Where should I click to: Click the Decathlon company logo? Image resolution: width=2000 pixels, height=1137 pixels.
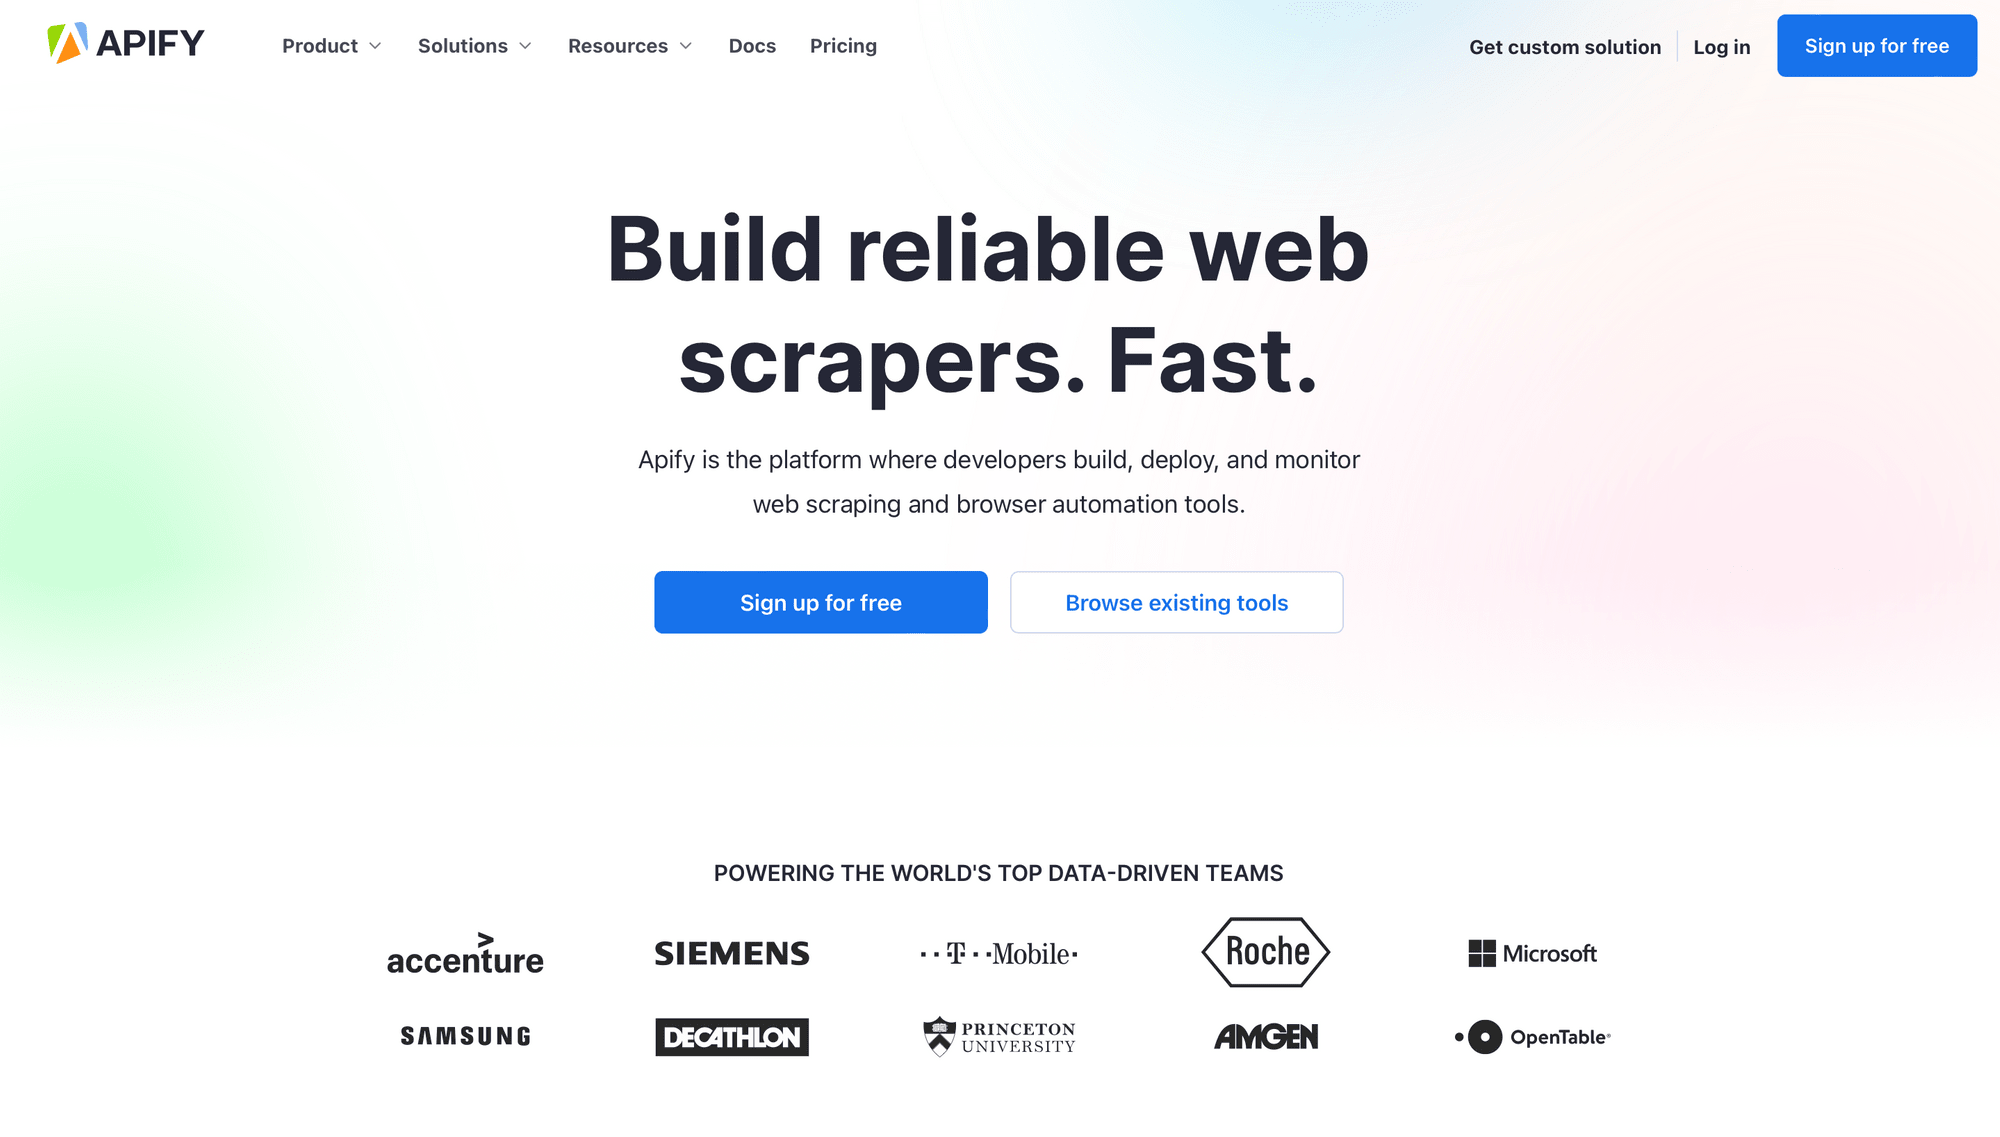pos(732,1035)
